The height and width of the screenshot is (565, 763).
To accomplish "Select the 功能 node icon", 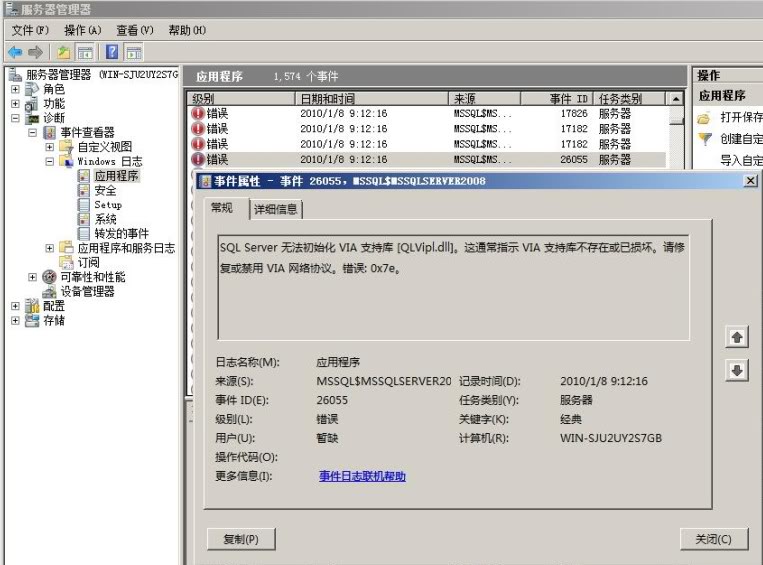I will (31, 104).
